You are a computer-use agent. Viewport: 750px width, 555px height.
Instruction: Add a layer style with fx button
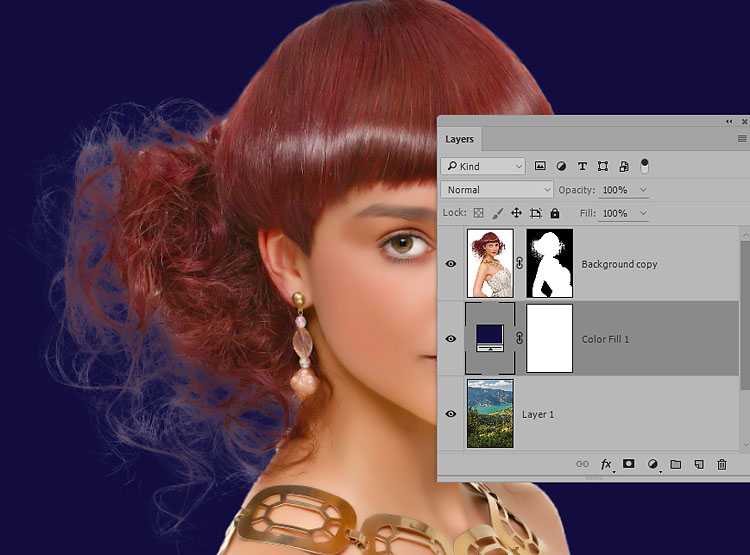pyautogui.click(x=606, y=464)
